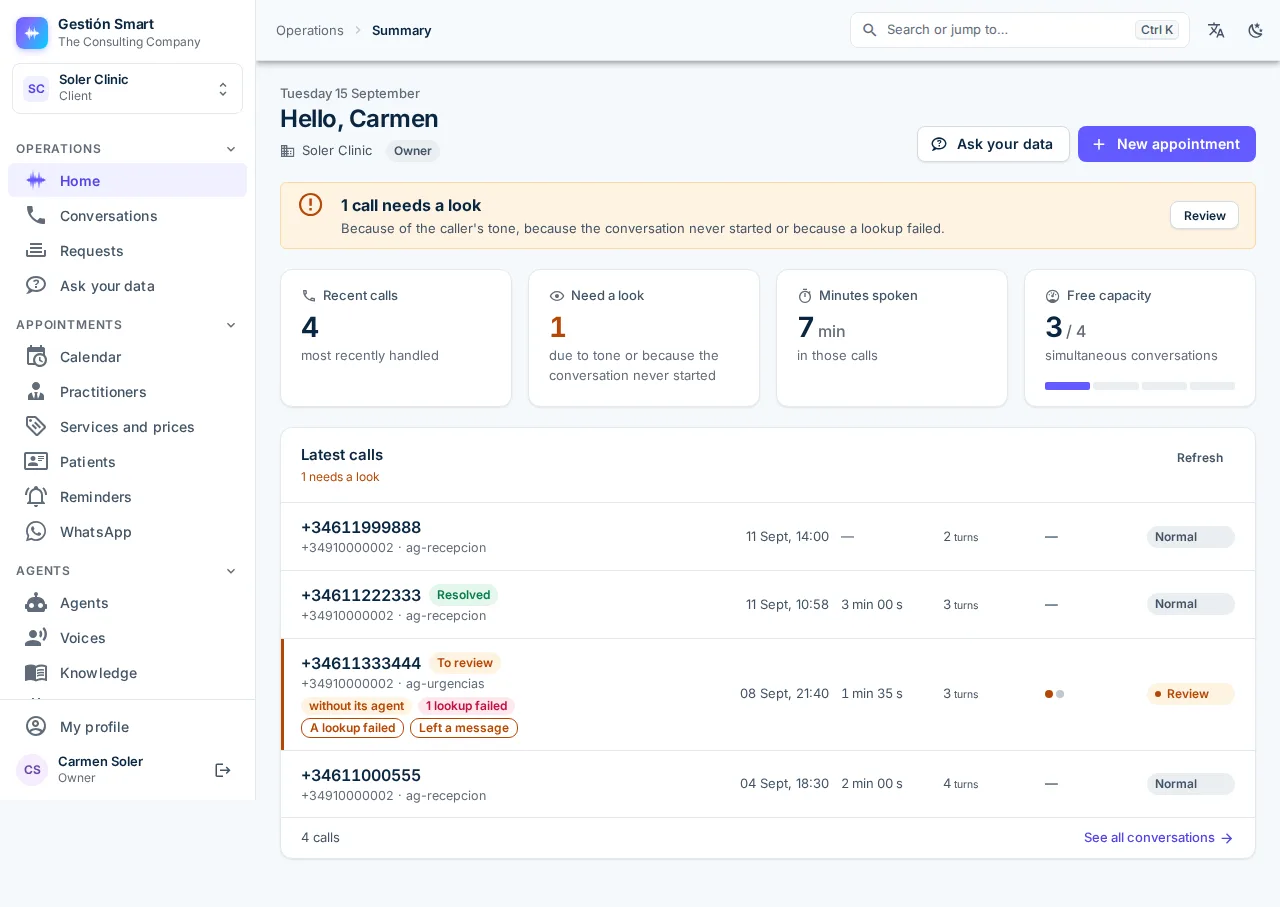Click the Ask your data sidebar icon
Screen dimensions: 1280x907
36,285
